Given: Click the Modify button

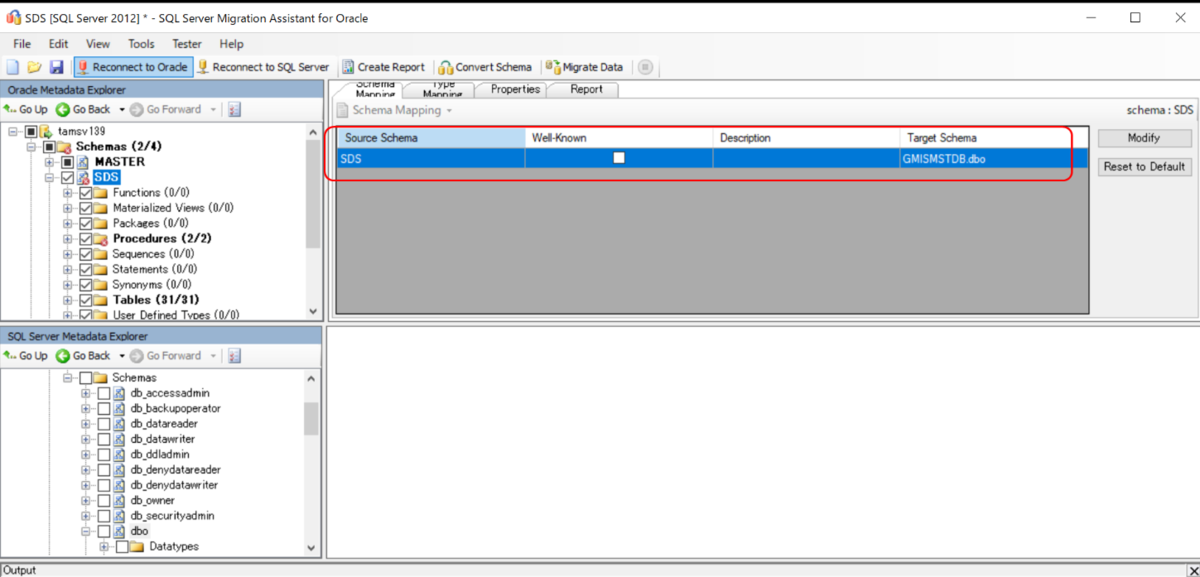Looking at the screenshot, I should [x=1144, y=138].
